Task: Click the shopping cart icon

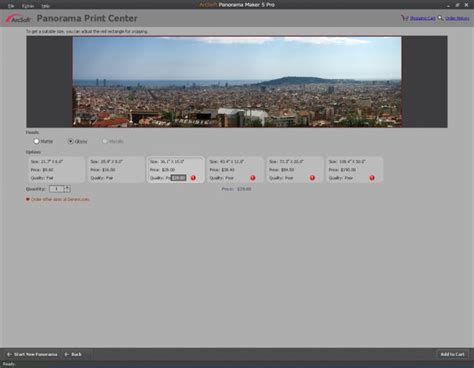Action: click(405, 18)
